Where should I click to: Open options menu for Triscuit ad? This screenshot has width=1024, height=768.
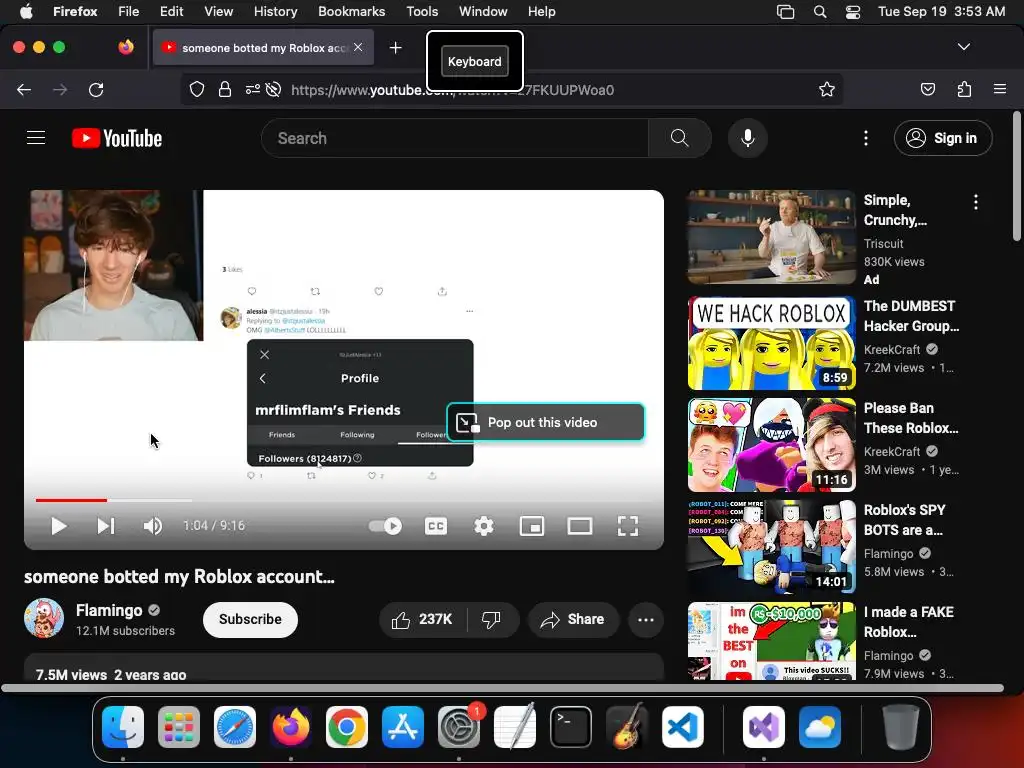click(976, 202)
